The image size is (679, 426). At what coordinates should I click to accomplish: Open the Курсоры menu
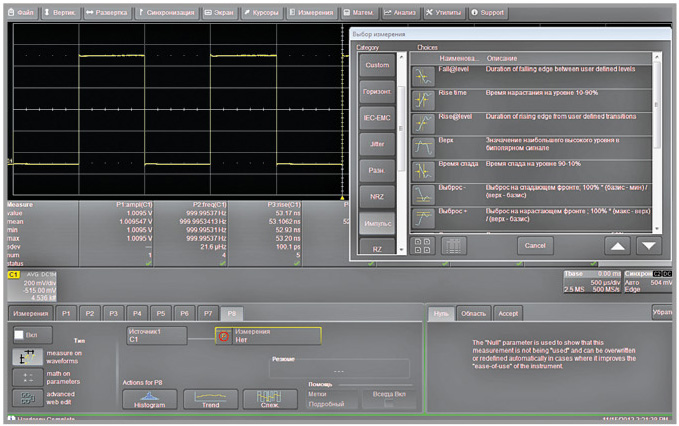261,13
